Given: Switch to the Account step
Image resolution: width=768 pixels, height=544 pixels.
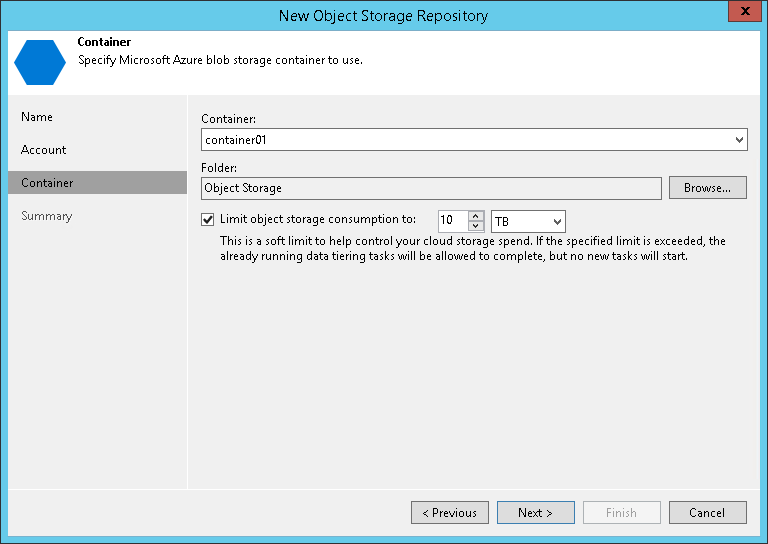Looking at the screenshot, I should pyautogui.click(x=44, y=150).
